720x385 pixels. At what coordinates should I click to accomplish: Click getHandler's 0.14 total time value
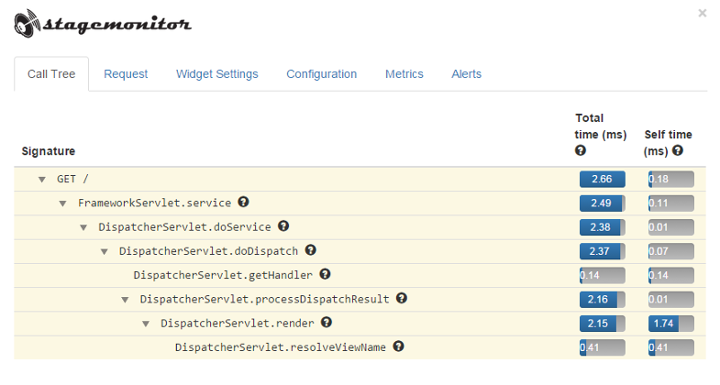(590, 275)
